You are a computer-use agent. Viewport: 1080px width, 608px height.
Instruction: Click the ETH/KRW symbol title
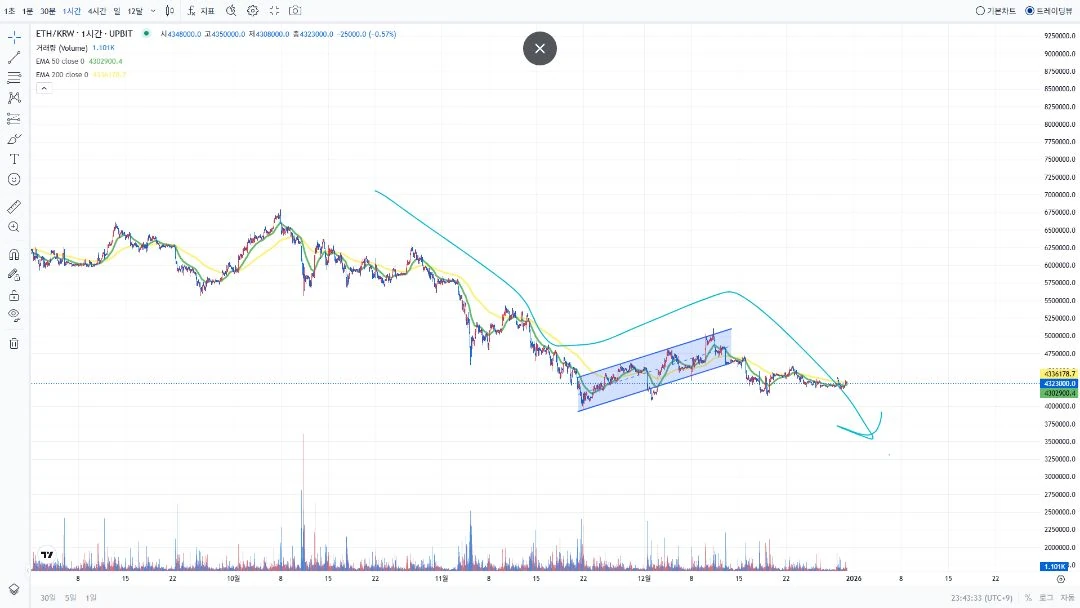(x=84, y=34)
